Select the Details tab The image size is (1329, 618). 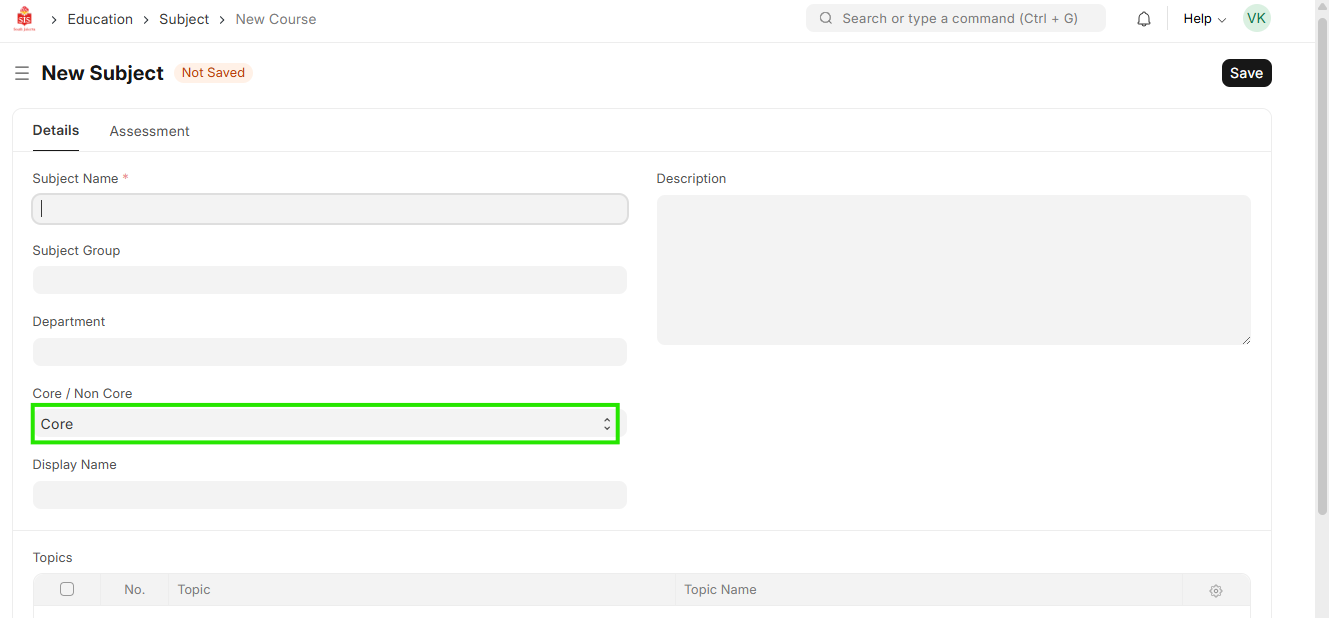click(x=56, y=130)
